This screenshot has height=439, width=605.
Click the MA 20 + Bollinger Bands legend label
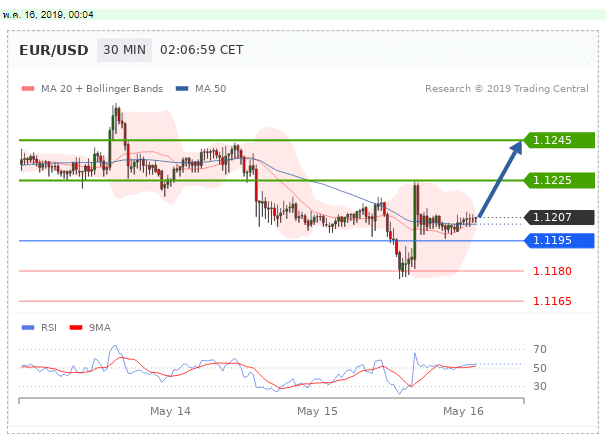pos(102,89)
